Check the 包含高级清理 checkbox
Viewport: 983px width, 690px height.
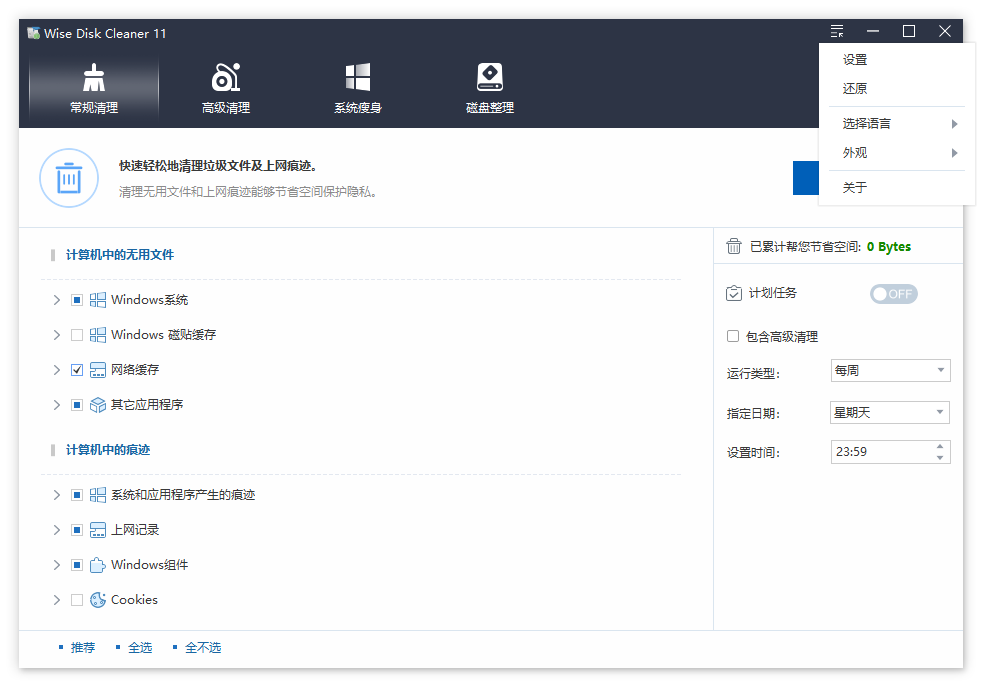click(733, 337)
